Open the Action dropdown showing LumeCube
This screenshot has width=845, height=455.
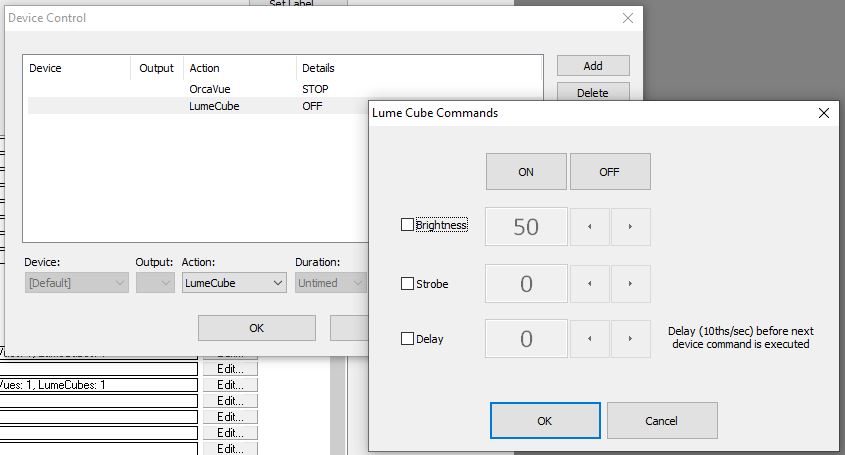point(234,282)
